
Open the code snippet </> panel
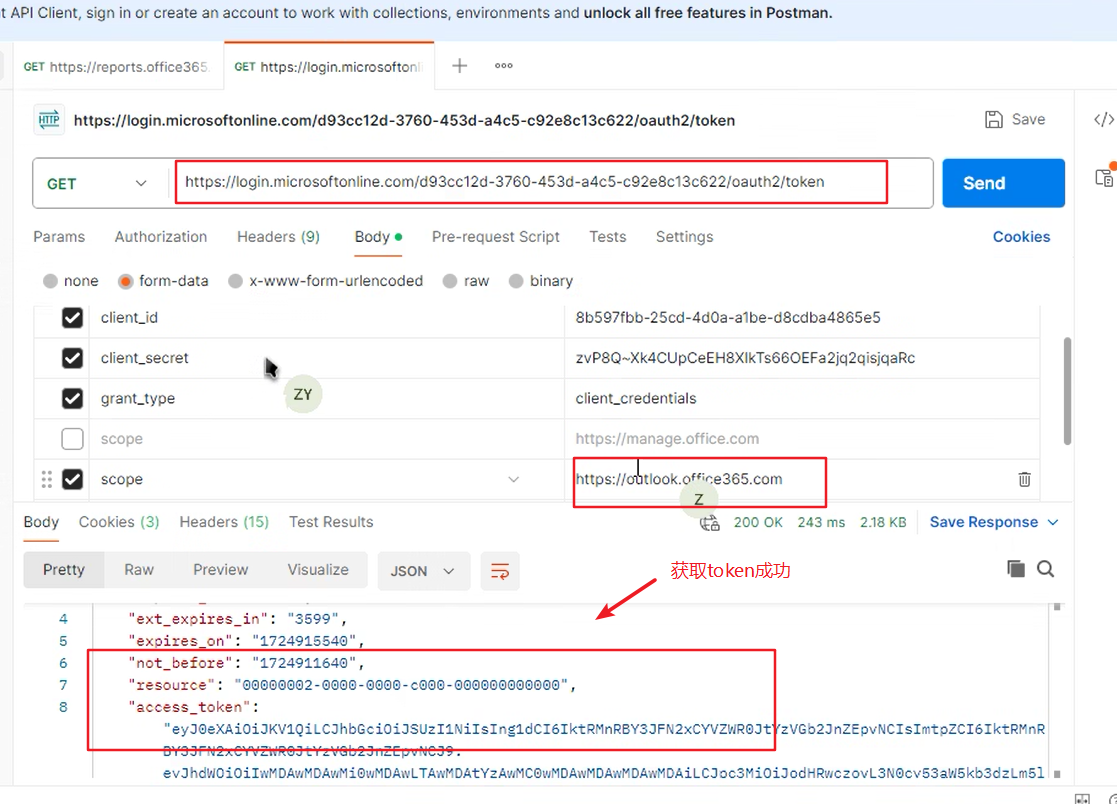tap(1103, 119)
